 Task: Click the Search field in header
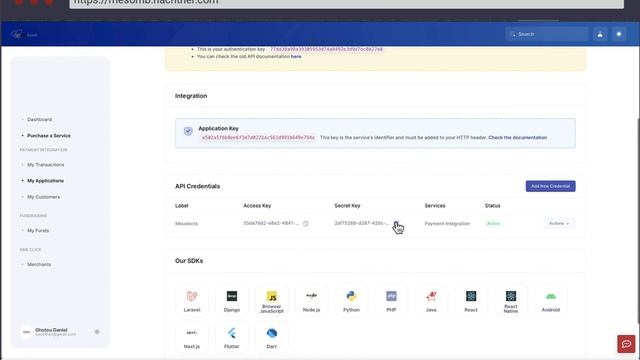(x=547, y=34)
